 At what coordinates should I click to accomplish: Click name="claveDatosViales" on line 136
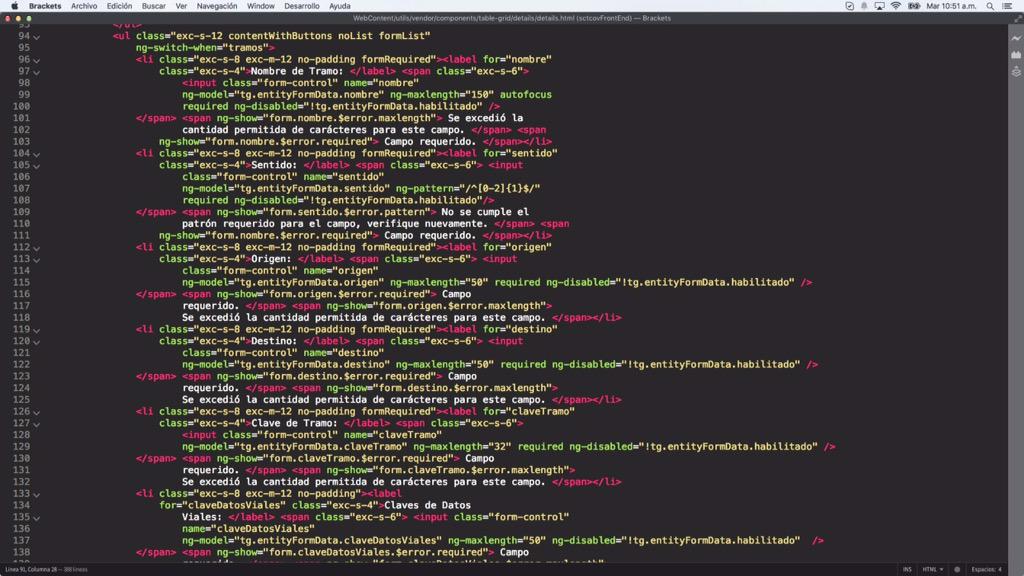[248, 529]
